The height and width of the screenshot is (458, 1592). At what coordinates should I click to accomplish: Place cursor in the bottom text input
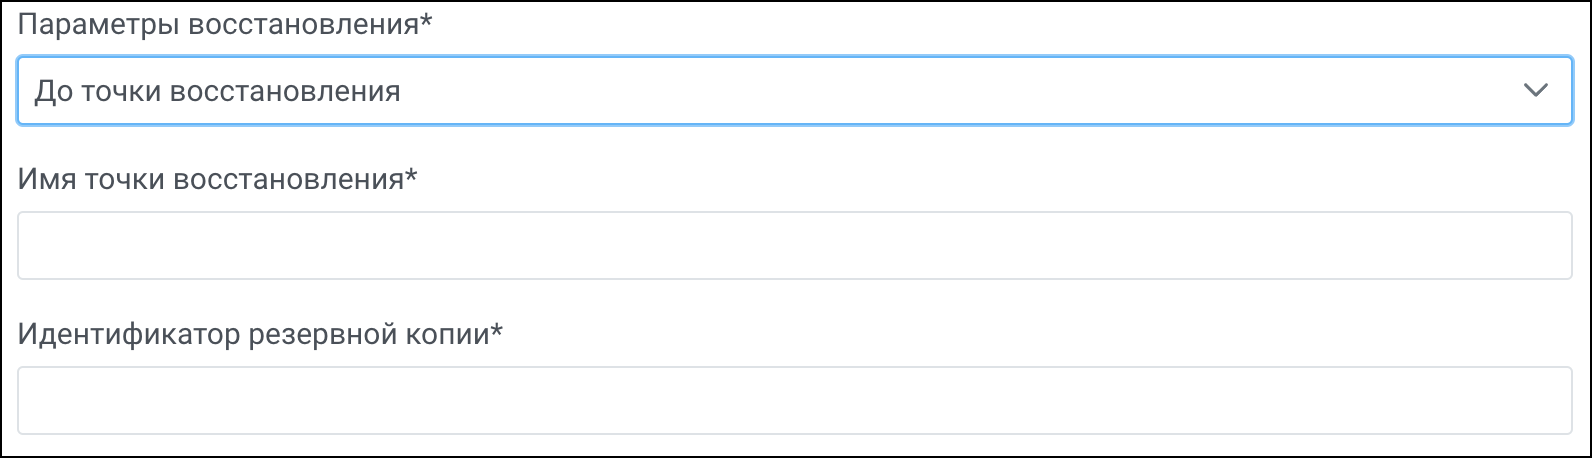pyautogui.click(x=794, y=400)
